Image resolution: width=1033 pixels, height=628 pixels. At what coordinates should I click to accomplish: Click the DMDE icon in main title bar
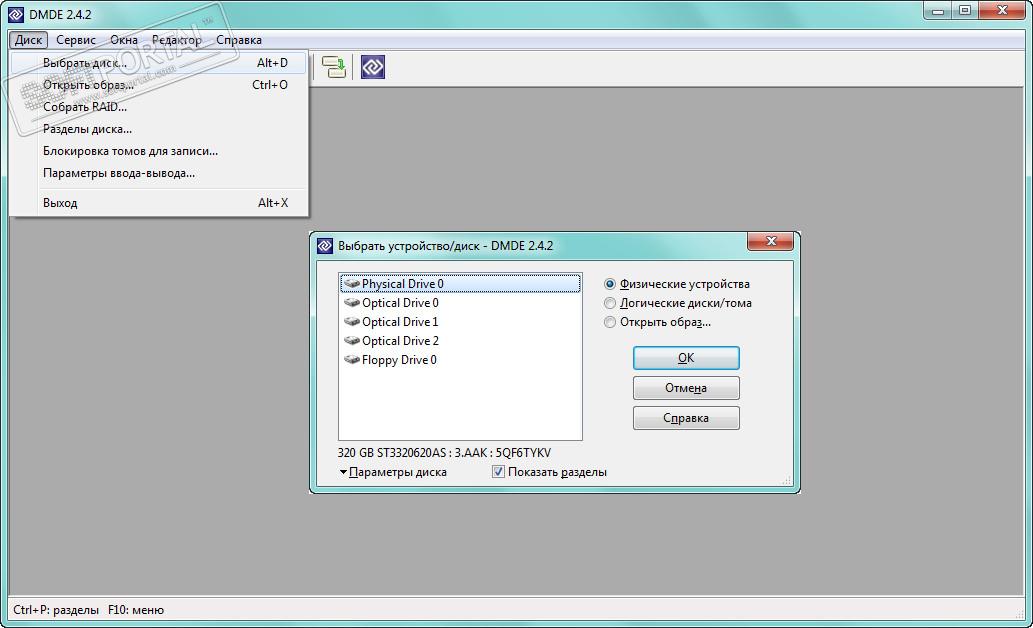click(x=15, y=14)
